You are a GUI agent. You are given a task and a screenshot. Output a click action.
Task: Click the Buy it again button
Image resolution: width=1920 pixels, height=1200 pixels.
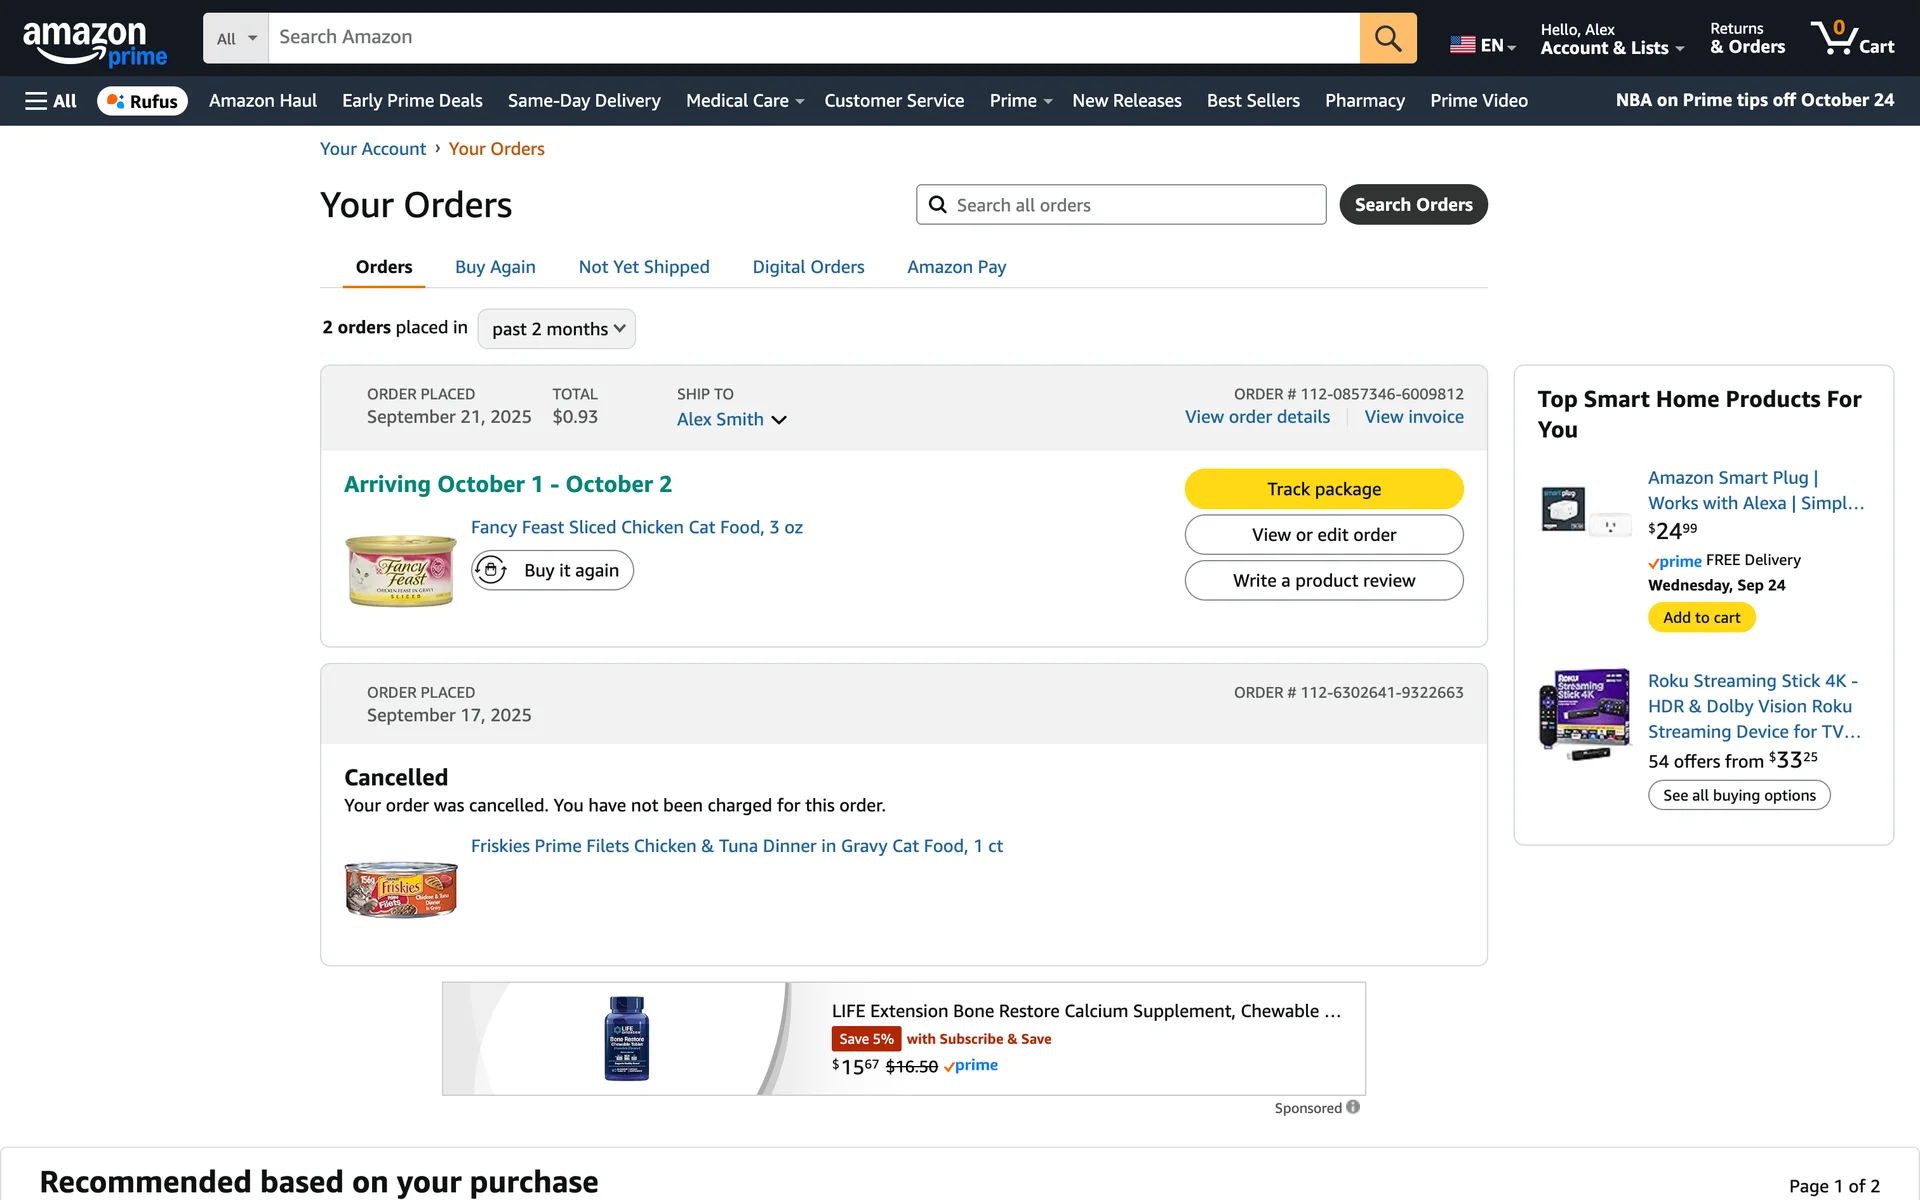click(x=552, y=570)
